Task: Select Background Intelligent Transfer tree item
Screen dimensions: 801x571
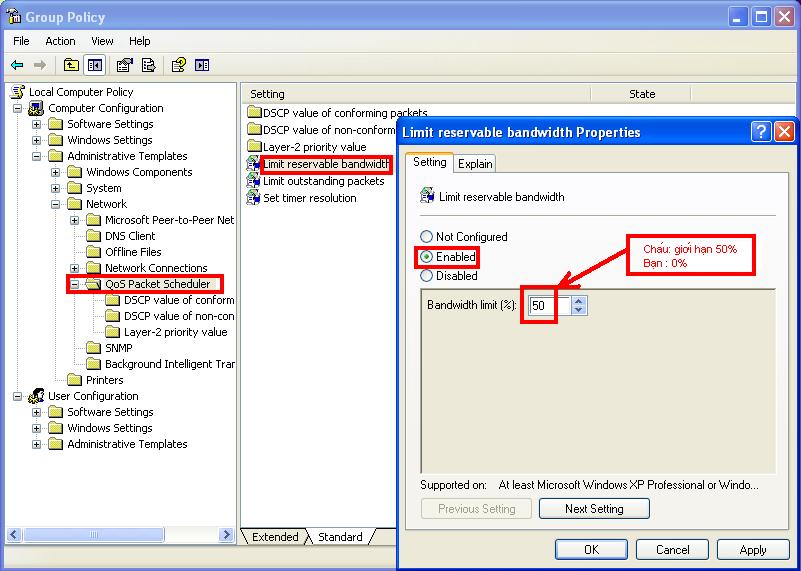Action: coord(170,364)
